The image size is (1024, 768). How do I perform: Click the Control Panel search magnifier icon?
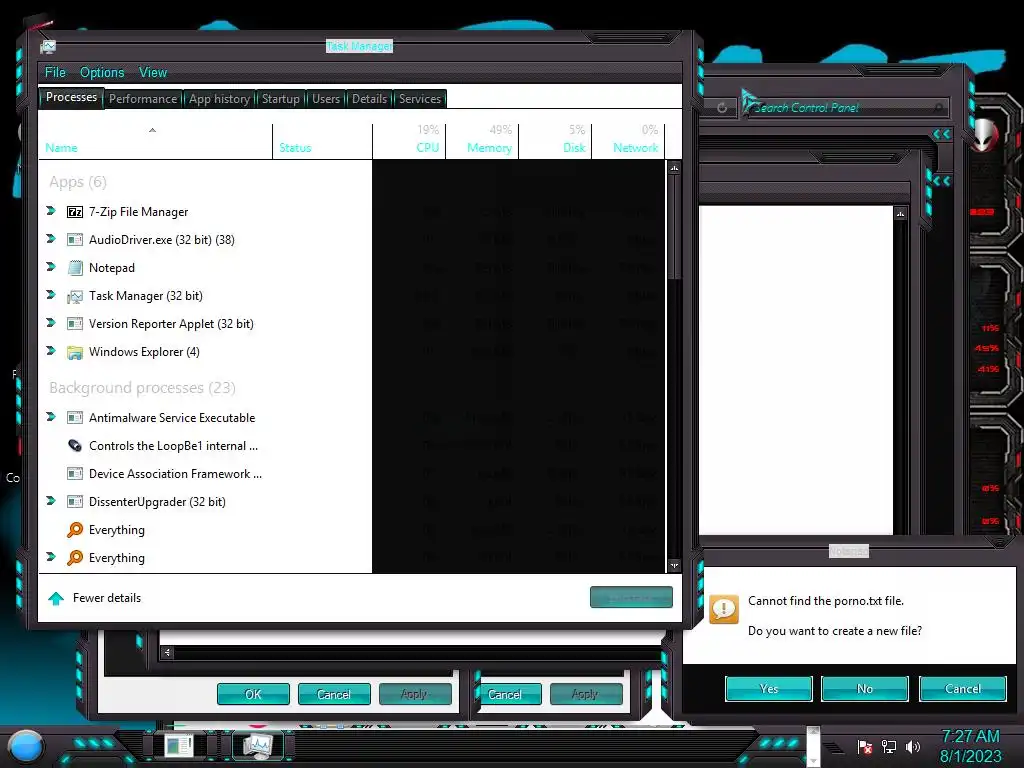[x=938, y=108]
